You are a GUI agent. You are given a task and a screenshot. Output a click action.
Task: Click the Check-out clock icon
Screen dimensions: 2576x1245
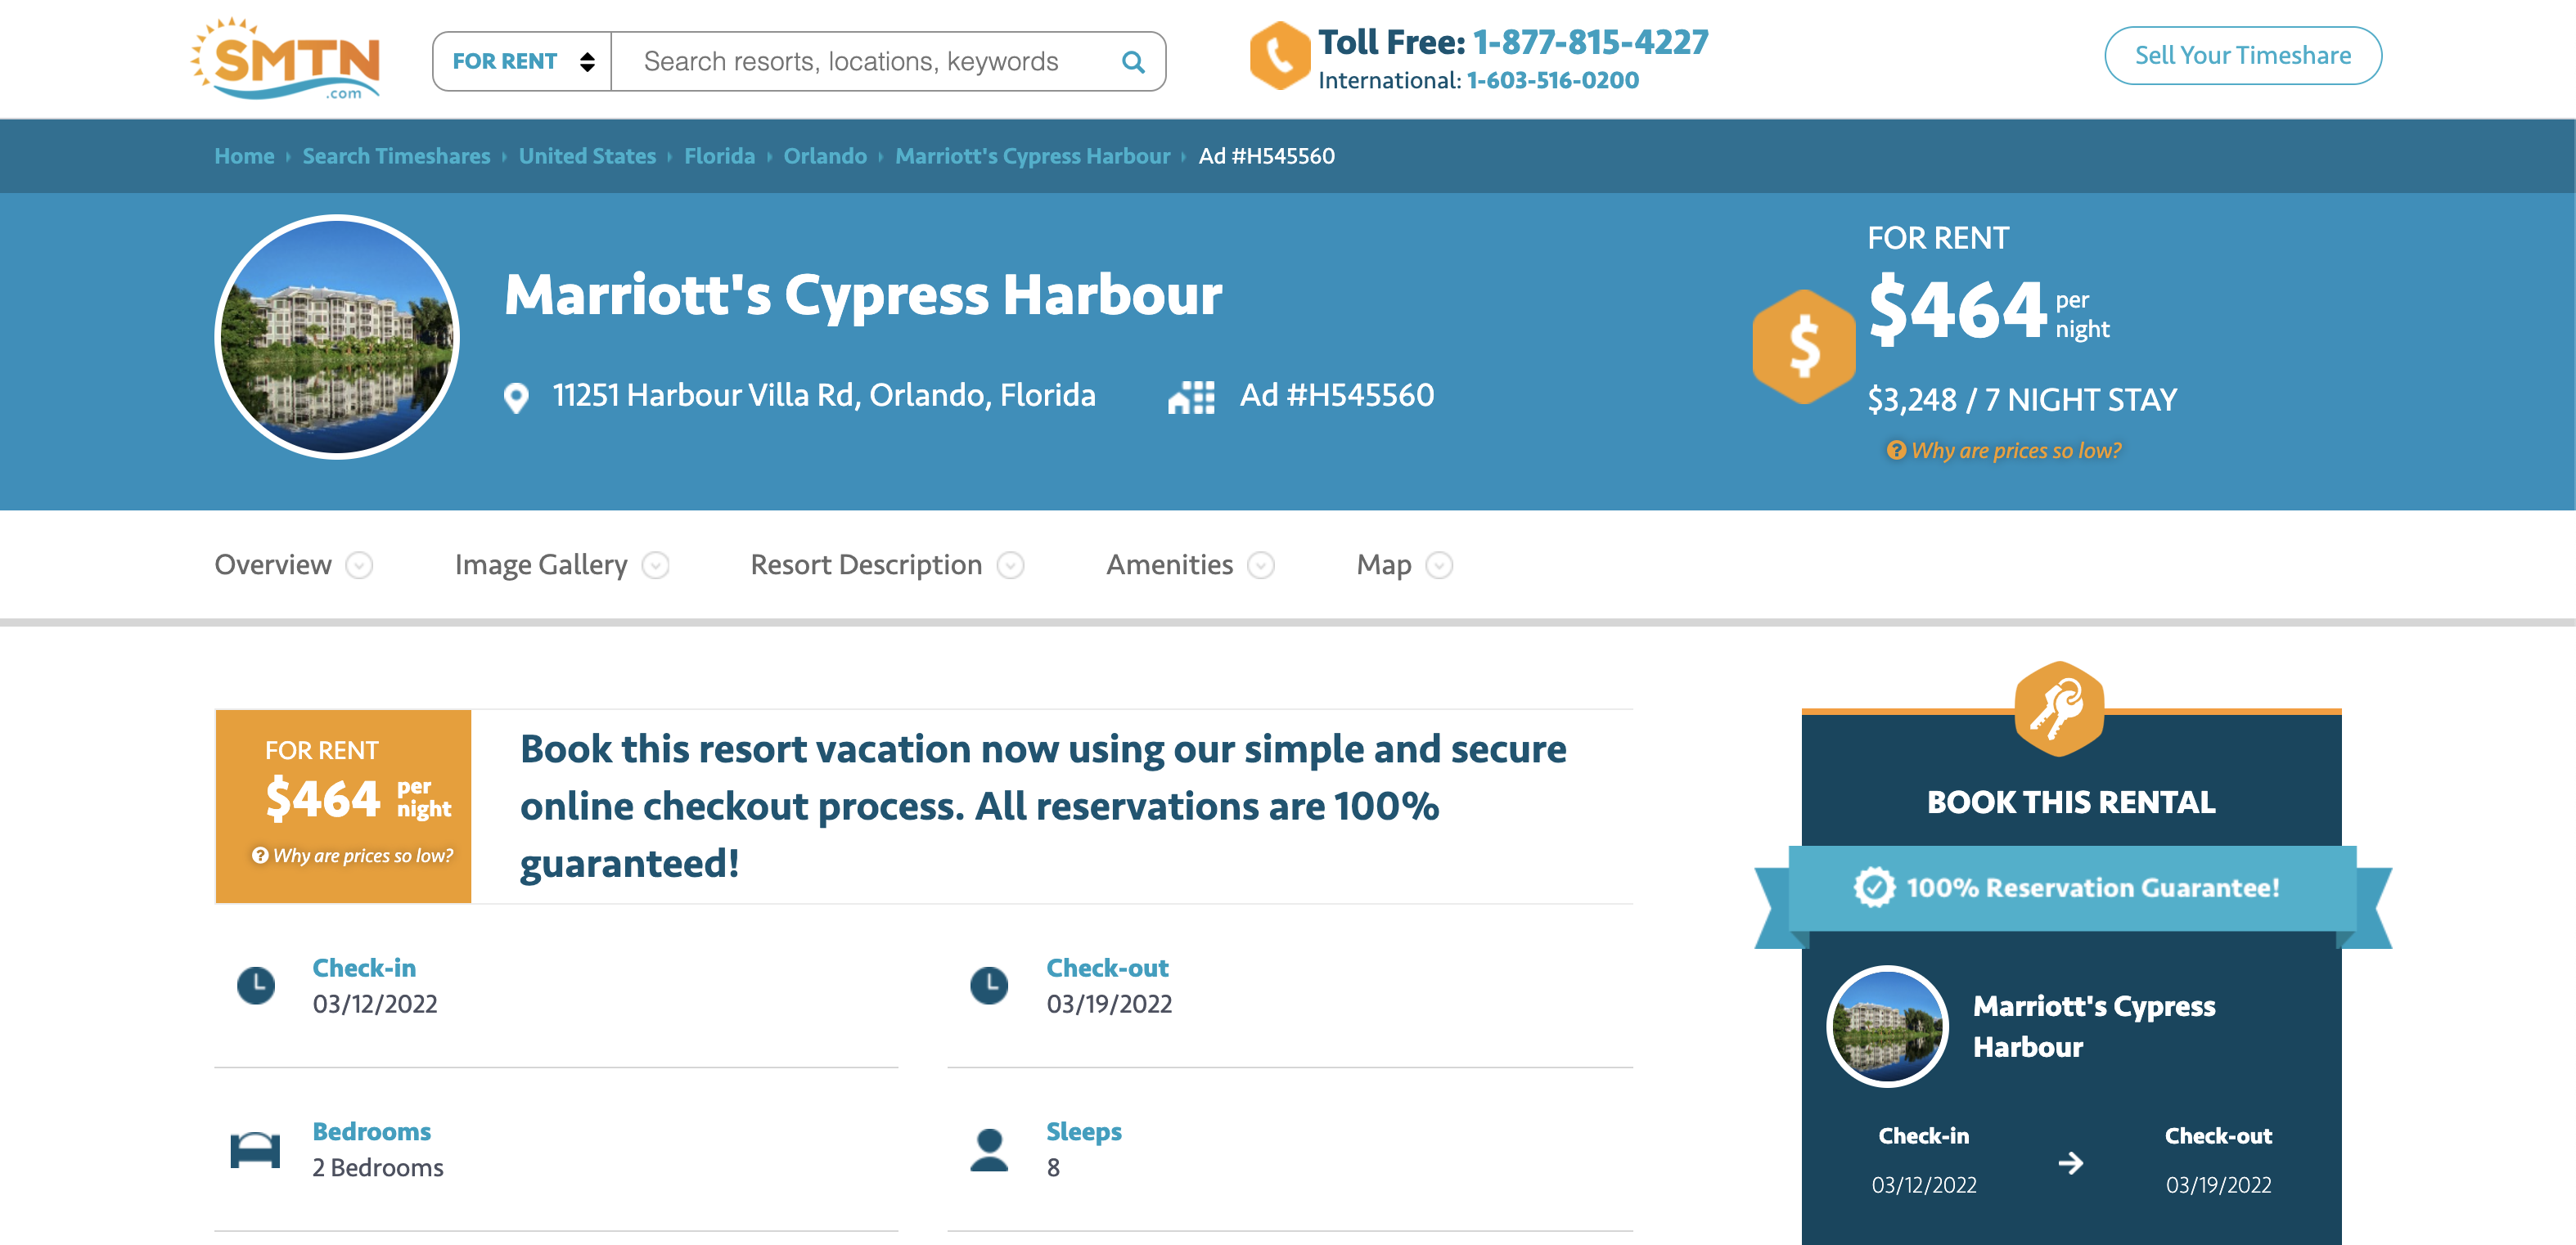989,985
